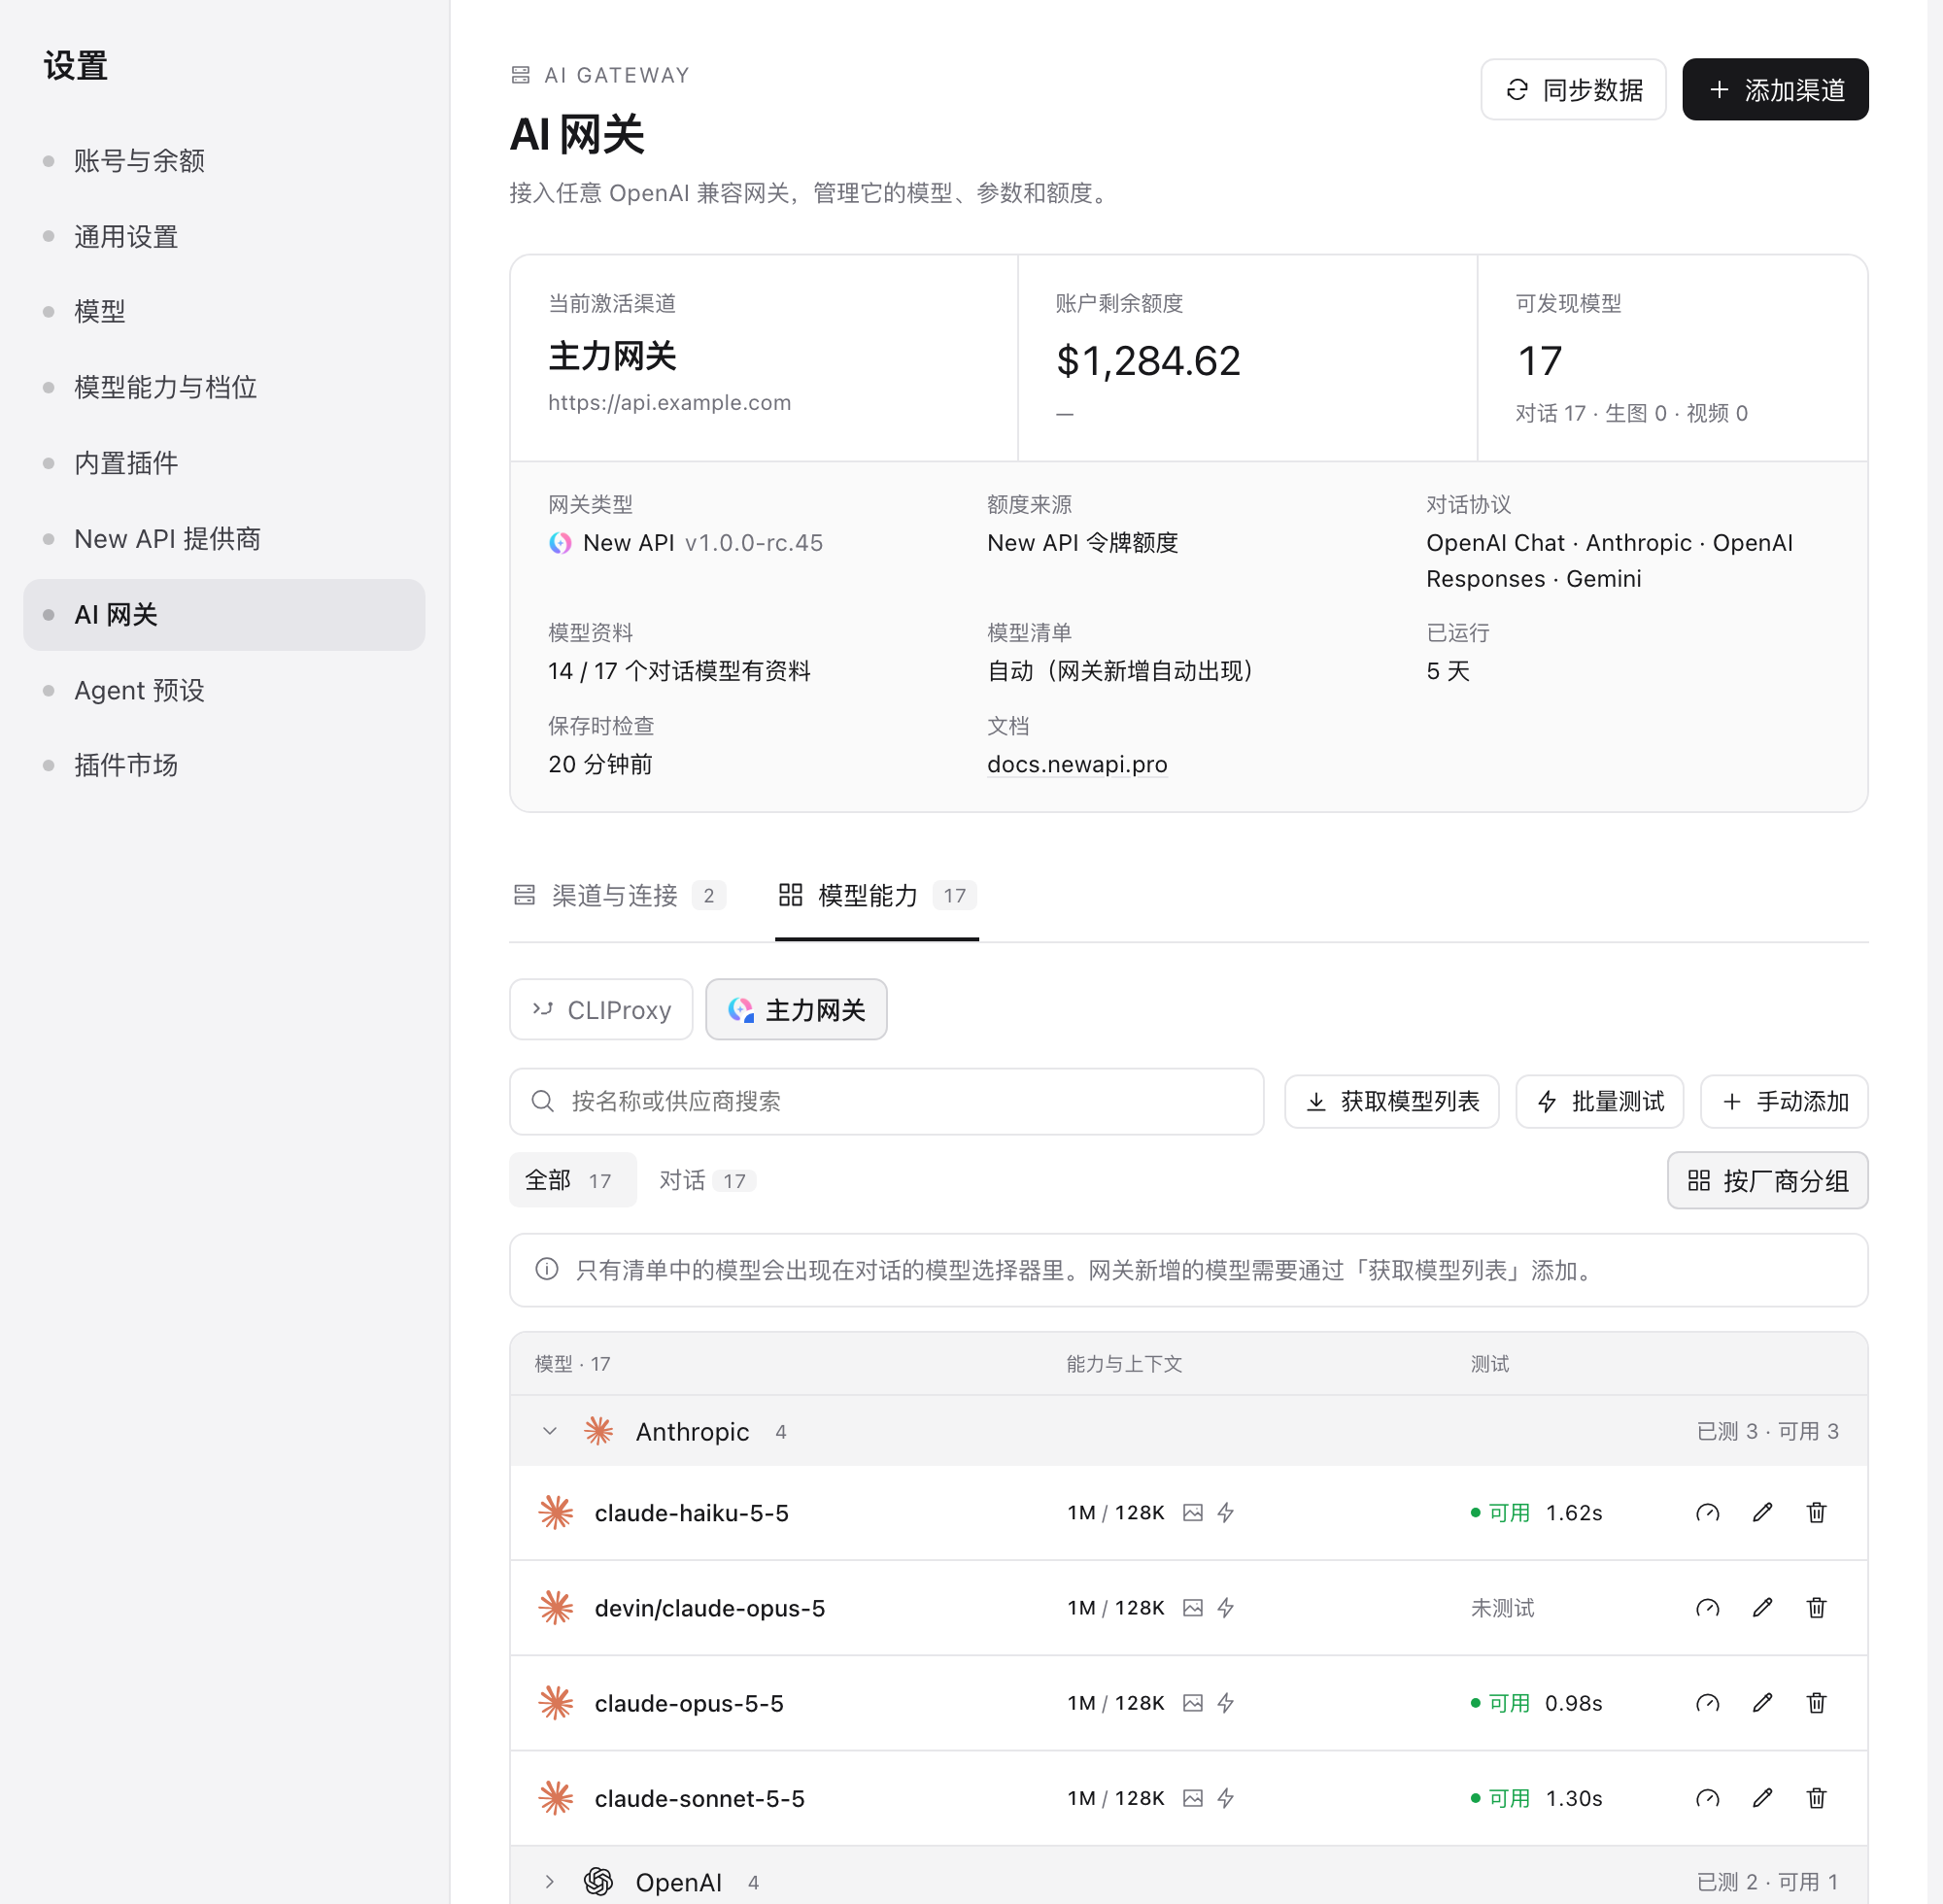Image resolution: width=1943 pixels, height=1904 pixels.
Task: Delete the claude-haiku-5-5 model
Action: point(1816,1513)
